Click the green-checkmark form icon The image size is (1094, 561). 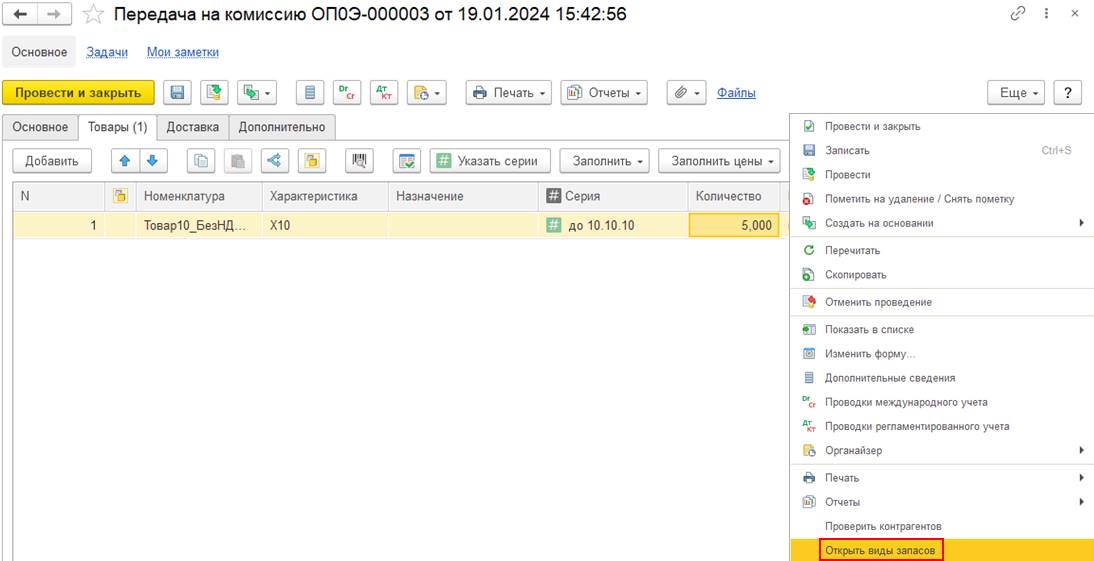pos(406,161)
